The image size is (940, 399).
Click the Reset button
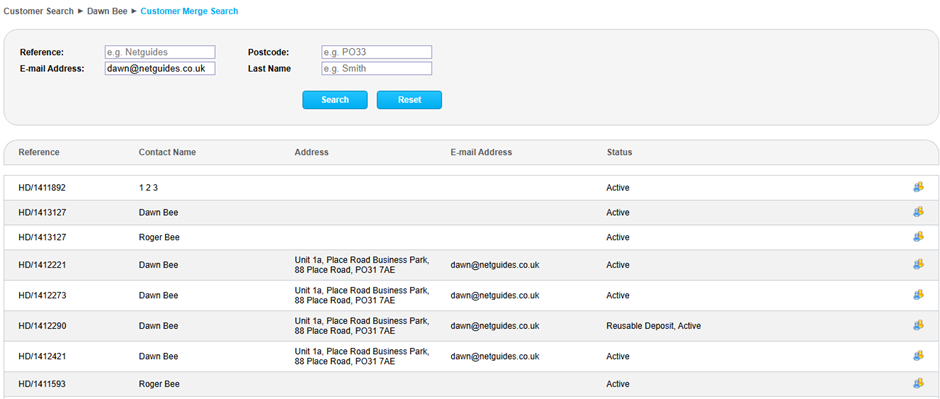click(x=409, y=100)
